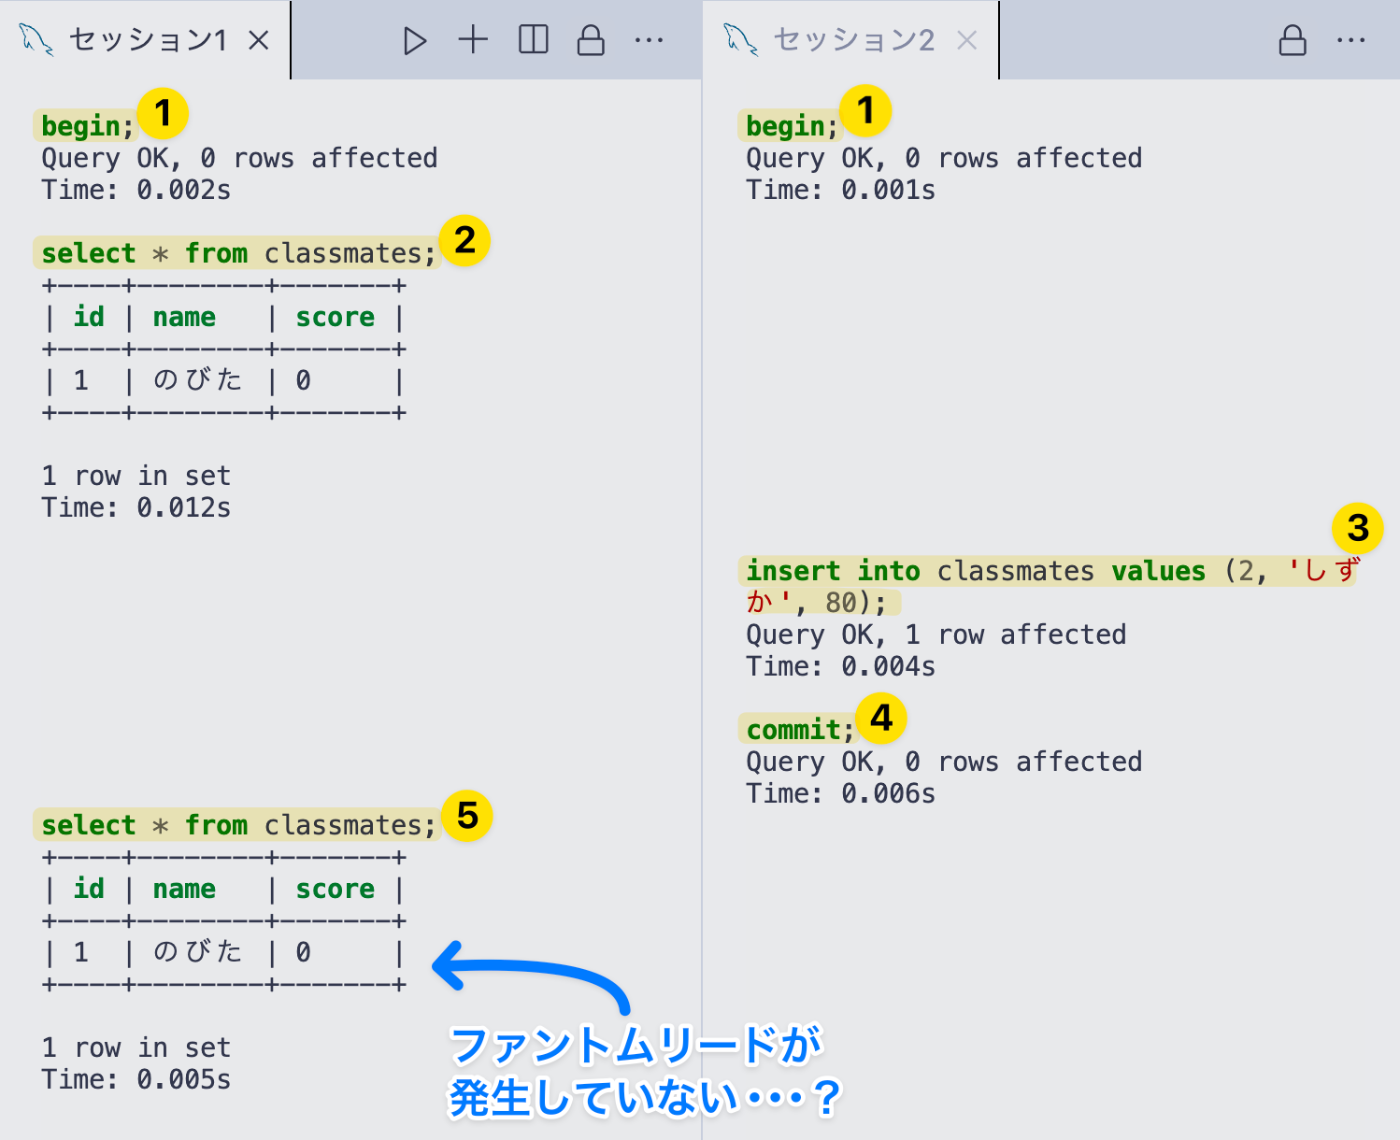Click the begin; statement in セッション2
1400x1140 pixels.
792,126
